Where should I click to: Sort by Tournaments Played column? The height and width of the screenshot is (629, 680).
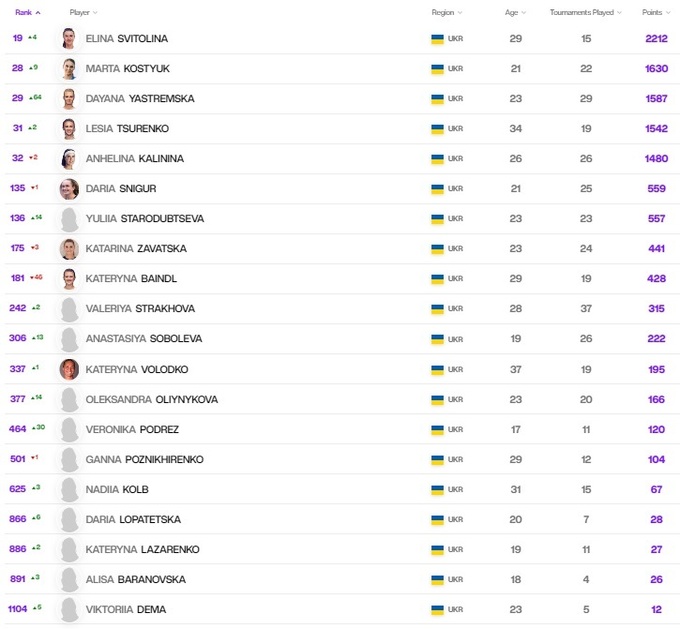tap(586, 12)
